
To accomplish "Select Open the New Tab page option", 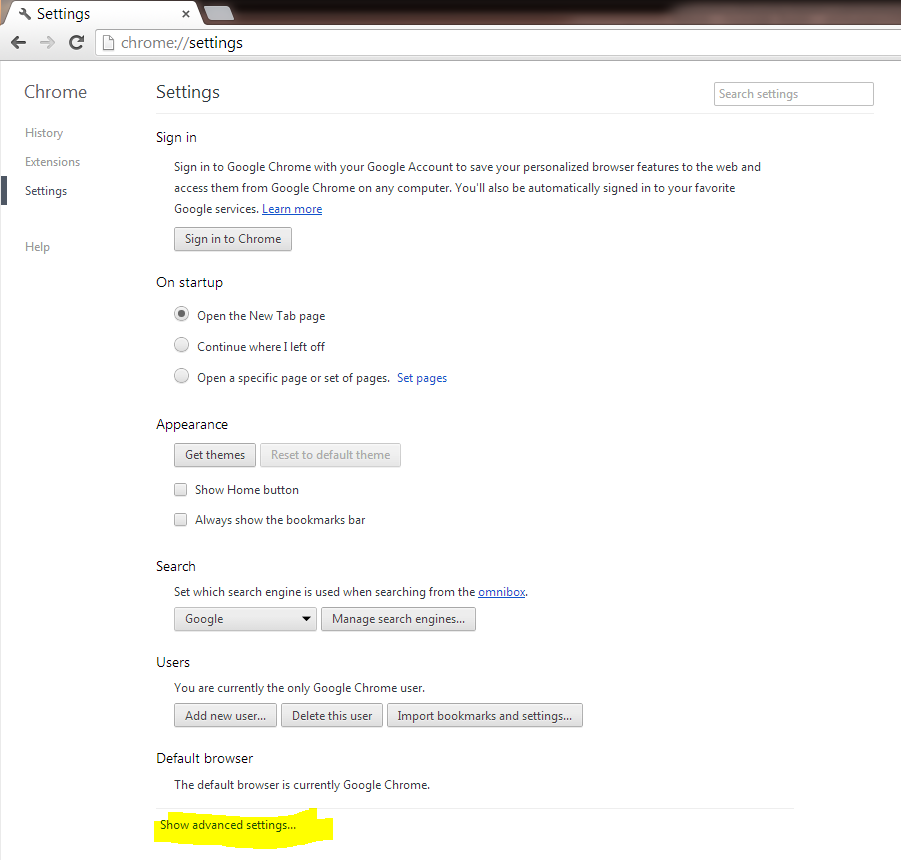I will (x=182, y=314).
